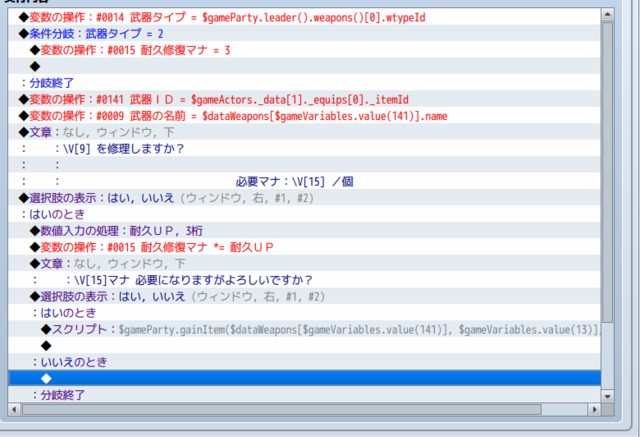The height and width of the screenshot is (437, 640).
Task: Select the 必要マナ：\V[15] ／個 text line
Action: [304, 182]
